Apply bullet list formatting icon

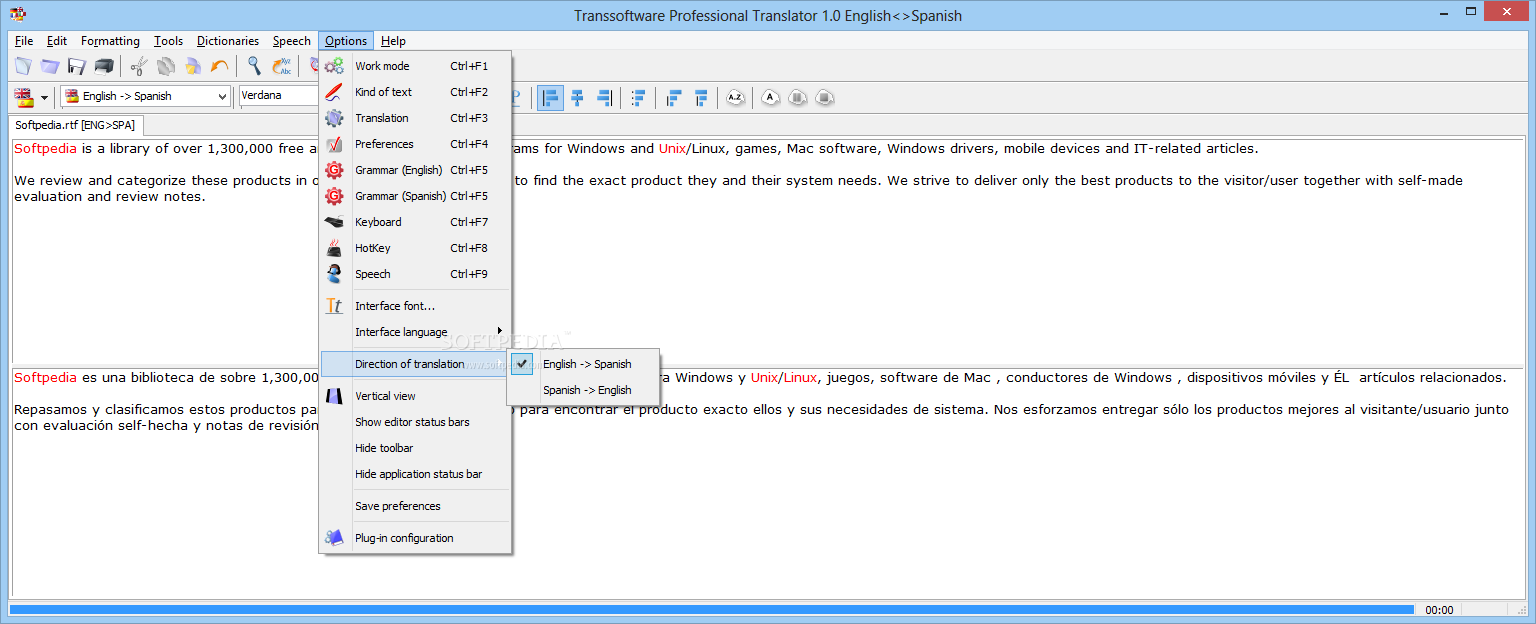click(x=638, y=97)
